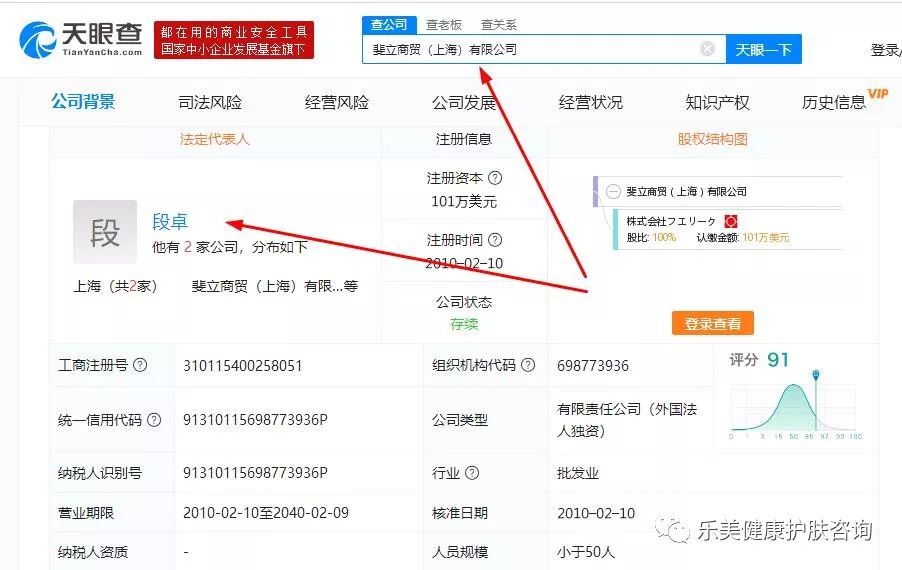902x570 pixels.
Task: Click the 核准日期 value 2010-02-10
Action: [596, 512]
